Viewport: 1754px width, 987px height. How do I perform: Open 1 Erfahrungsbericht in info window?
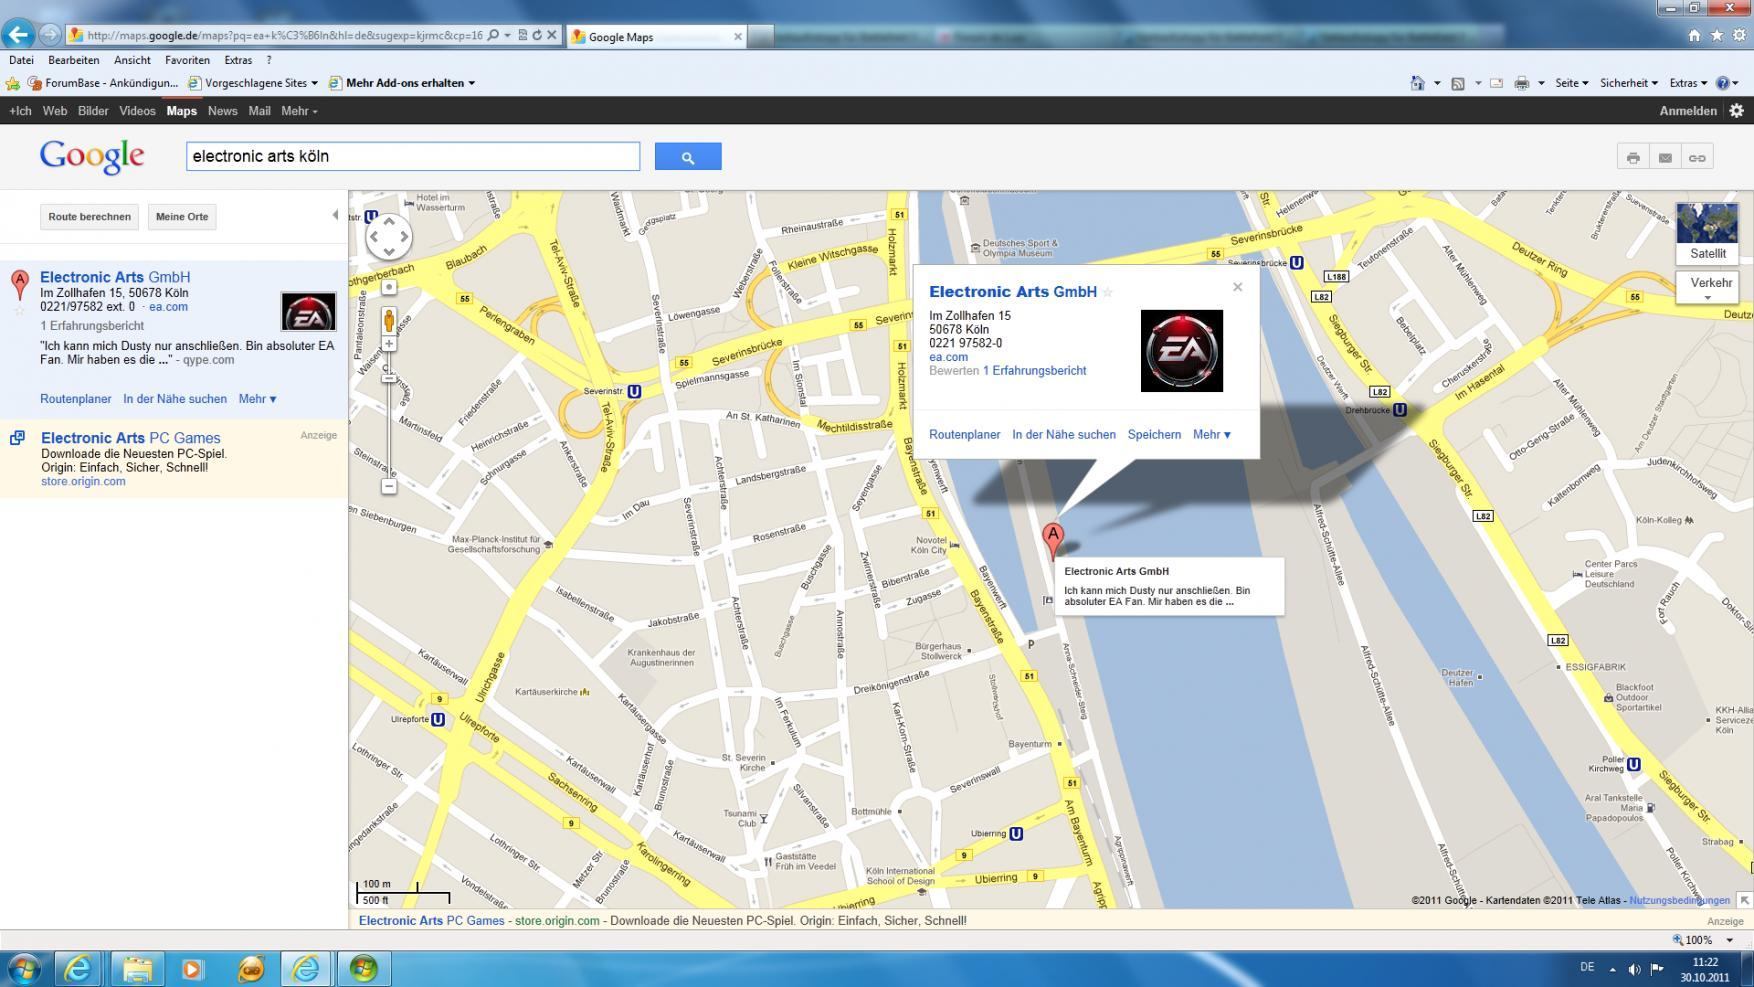tap(1034, 371)
